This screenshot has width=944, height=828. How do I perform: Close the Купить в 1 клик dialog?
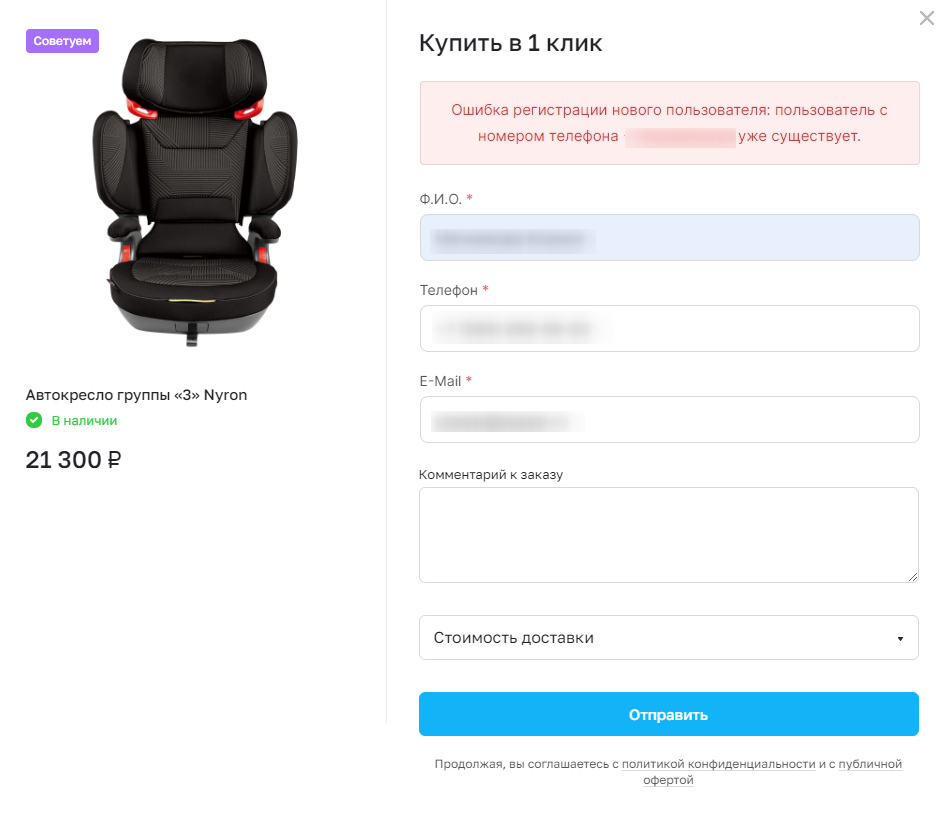tap(927, 18)
